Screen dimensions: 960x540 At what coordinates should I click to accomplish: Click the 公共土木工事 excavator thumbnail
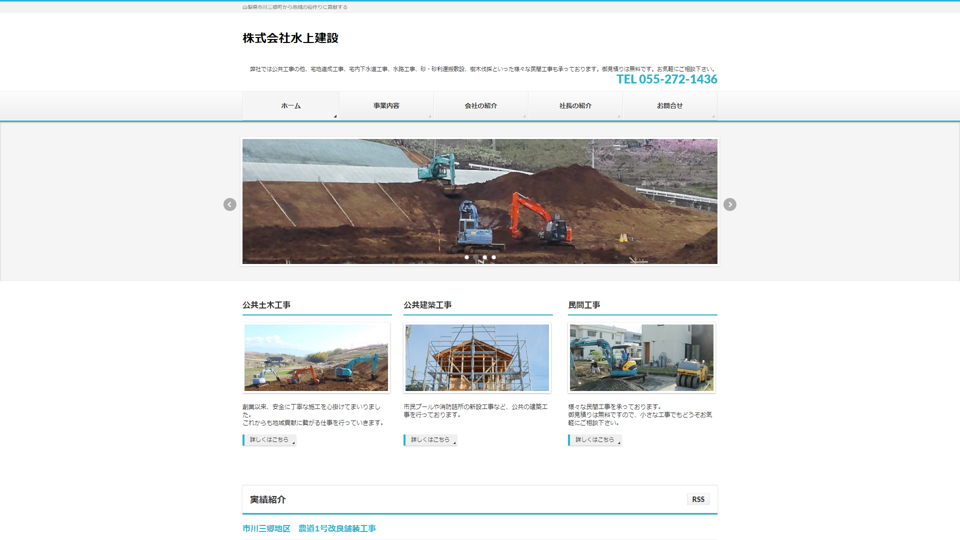[x=316, y=357]
